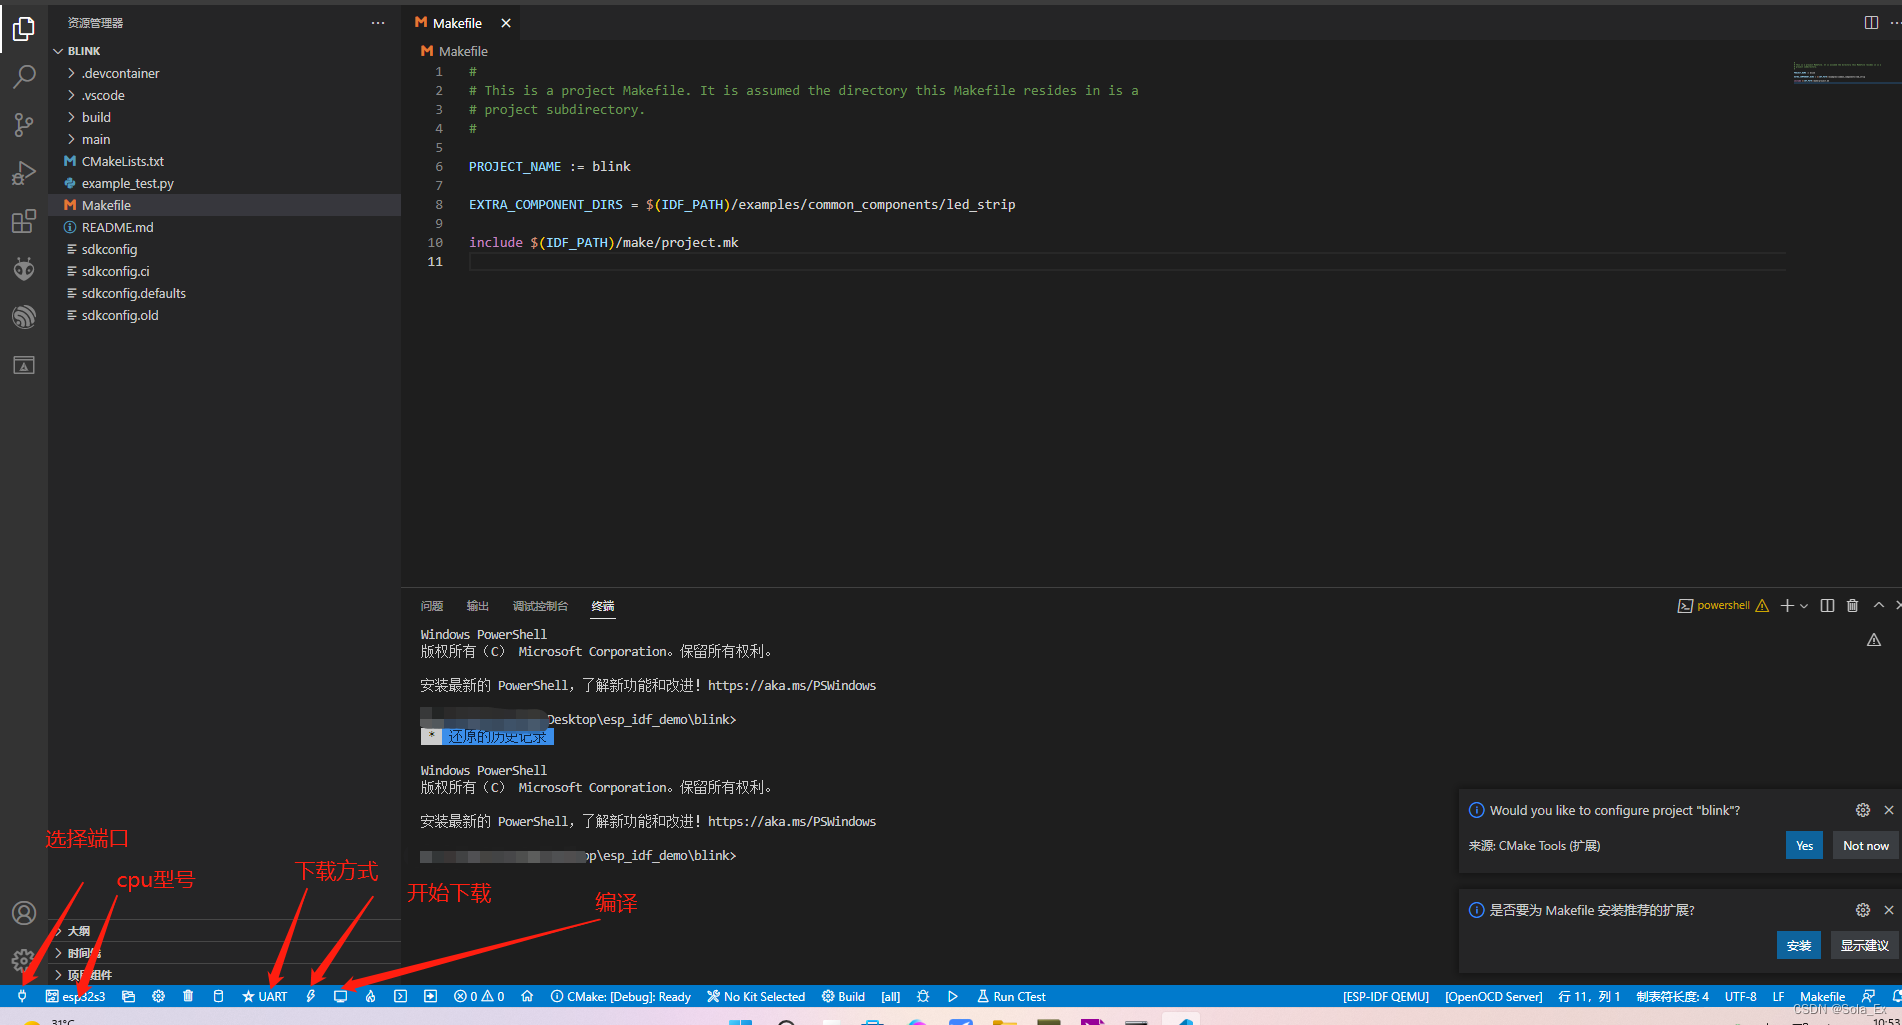Open sdkconfig.defaults file
The width and height of the screenshot is (1902, 1025).
[x=133, y=293]
